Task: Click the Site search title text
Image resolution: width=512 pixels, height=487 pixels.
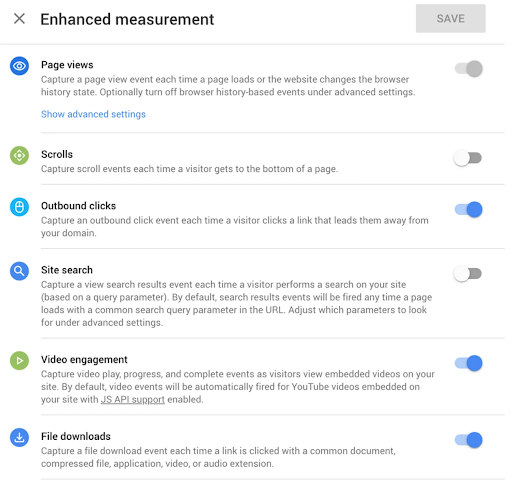Action: pyautogui.click(x=67, y=270)
